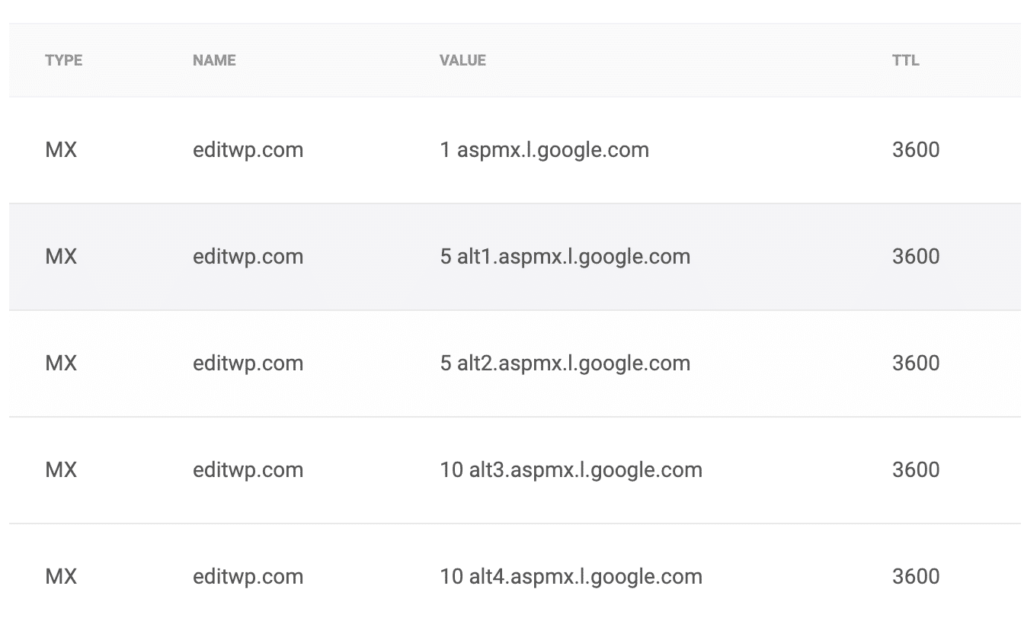Select the value 10 alt4.aspmx.l.google.com
The width and height of the screenshot is (1024, 634).
[571, 577]
